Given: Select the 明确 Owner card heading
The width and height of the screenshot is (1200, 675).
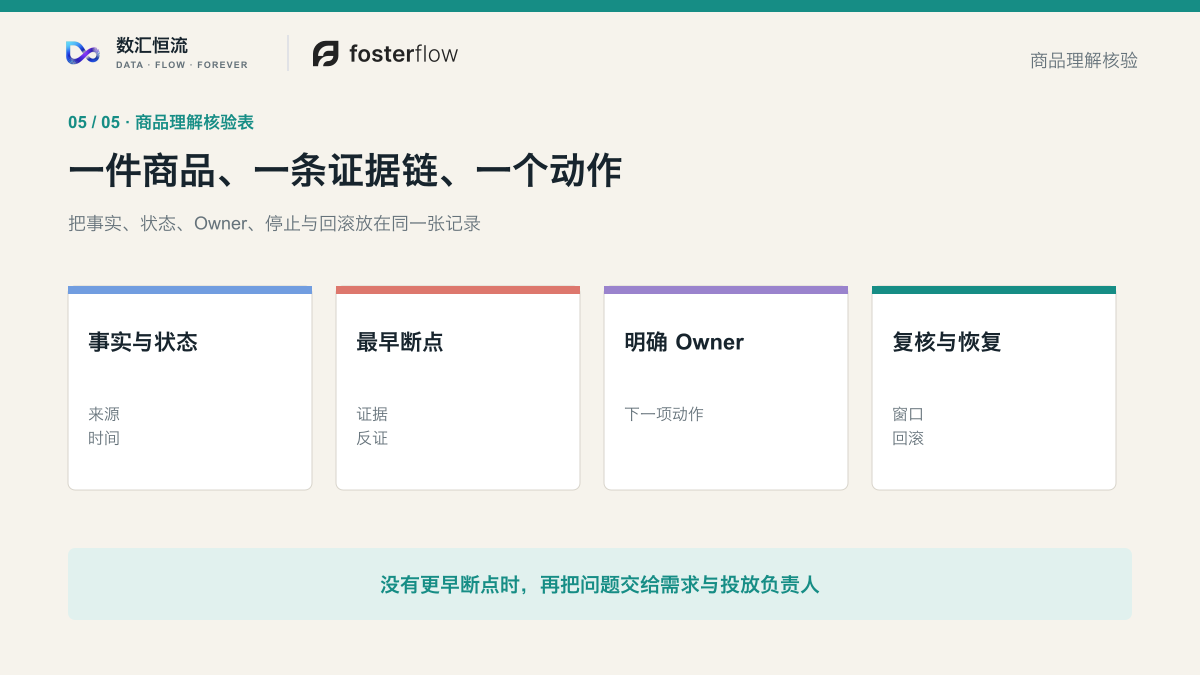Looking at the screenshot, I should tap(684, 342).
